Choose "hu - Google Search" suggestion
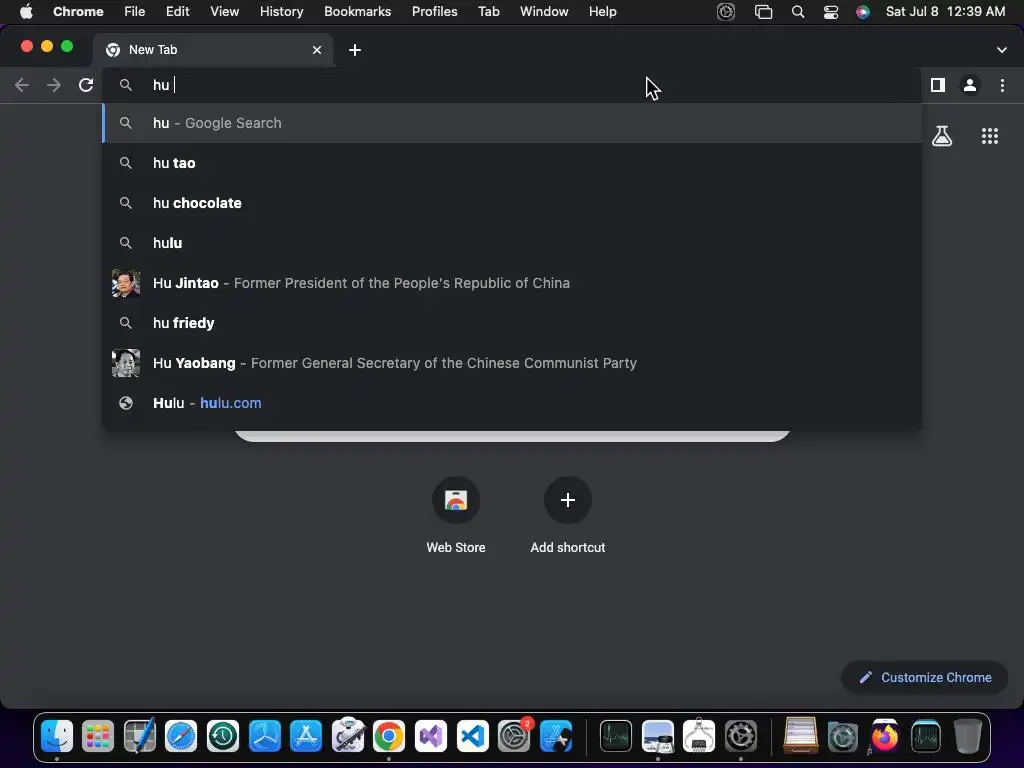The height and width of the screenshot is (768, 1024). (x=512, y=123)
